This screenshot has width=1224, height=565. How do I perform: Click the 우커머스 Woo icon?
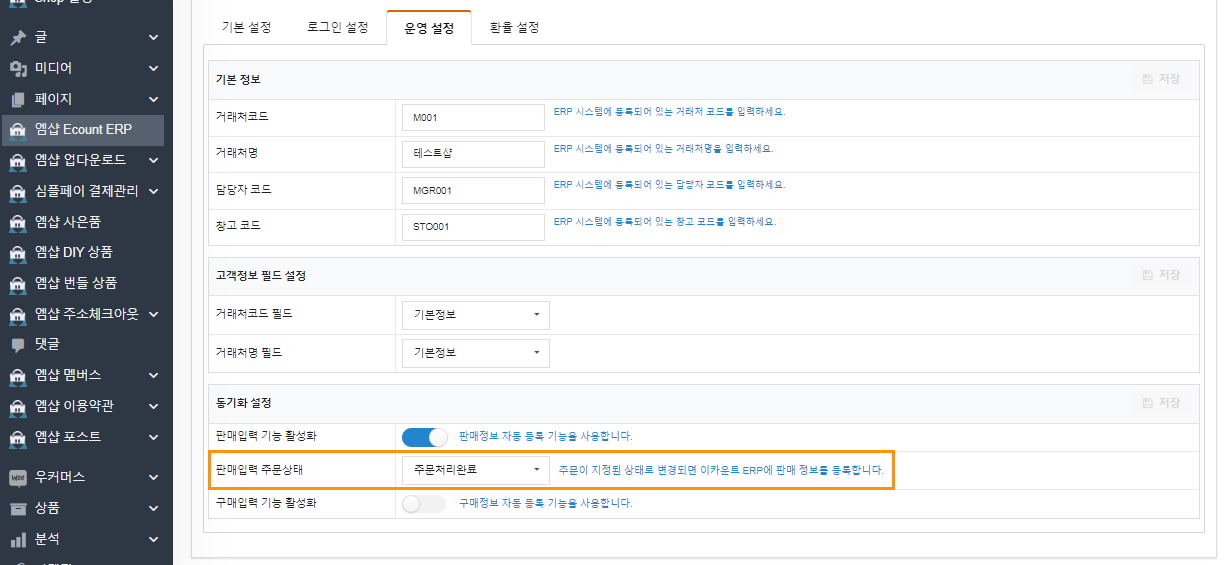17,477
